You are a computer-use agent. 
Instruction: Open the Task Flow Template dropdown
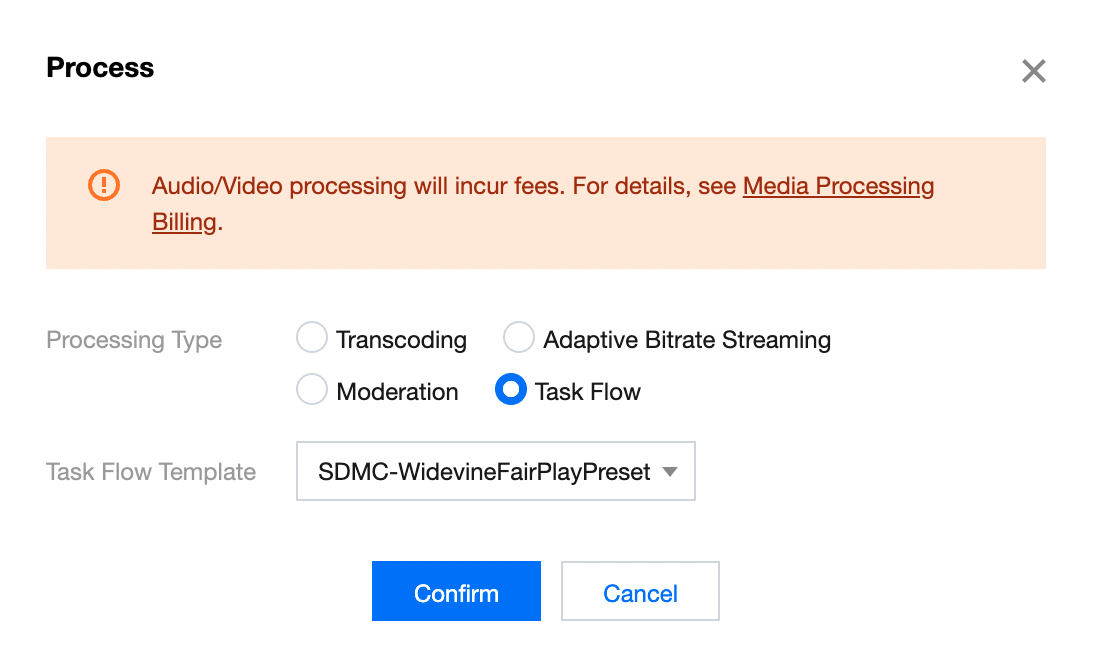[495, 471]
